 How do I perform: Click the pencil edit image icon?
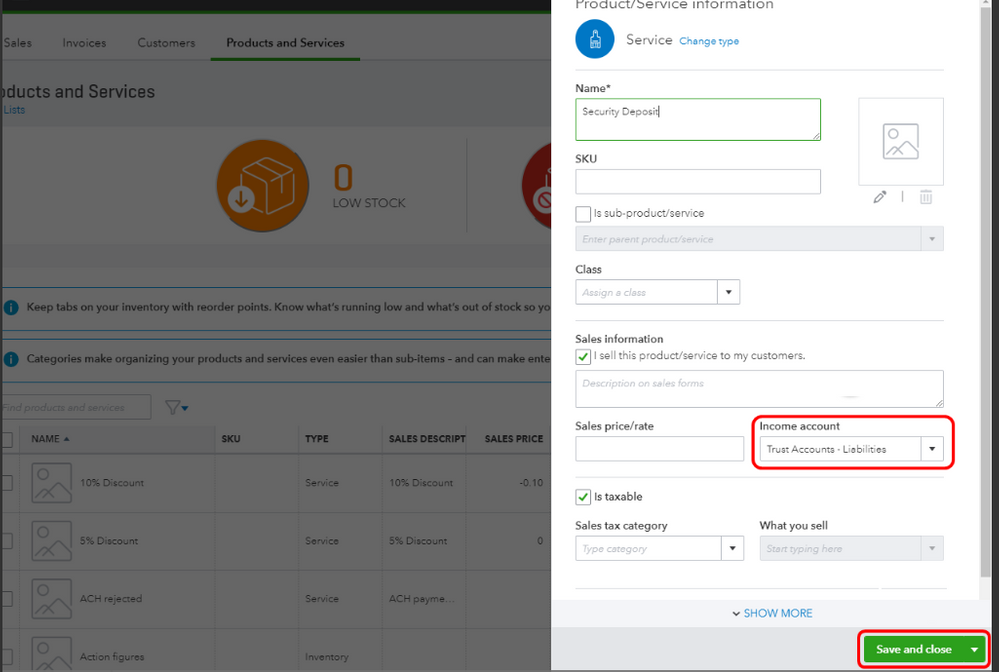(x=879, y=197)
